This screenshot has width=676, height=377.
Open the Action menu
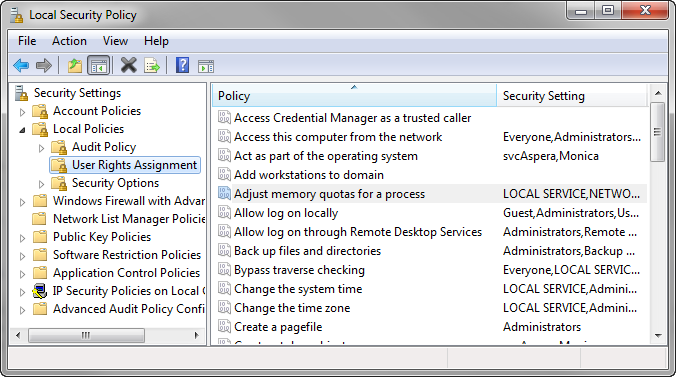coord(69,41)
